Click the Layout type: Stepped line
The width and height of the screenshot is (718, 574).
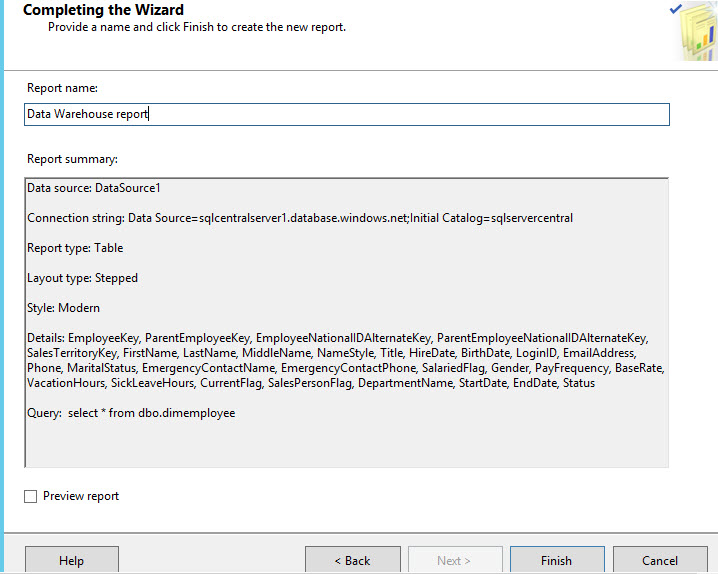tap(82, 278)
